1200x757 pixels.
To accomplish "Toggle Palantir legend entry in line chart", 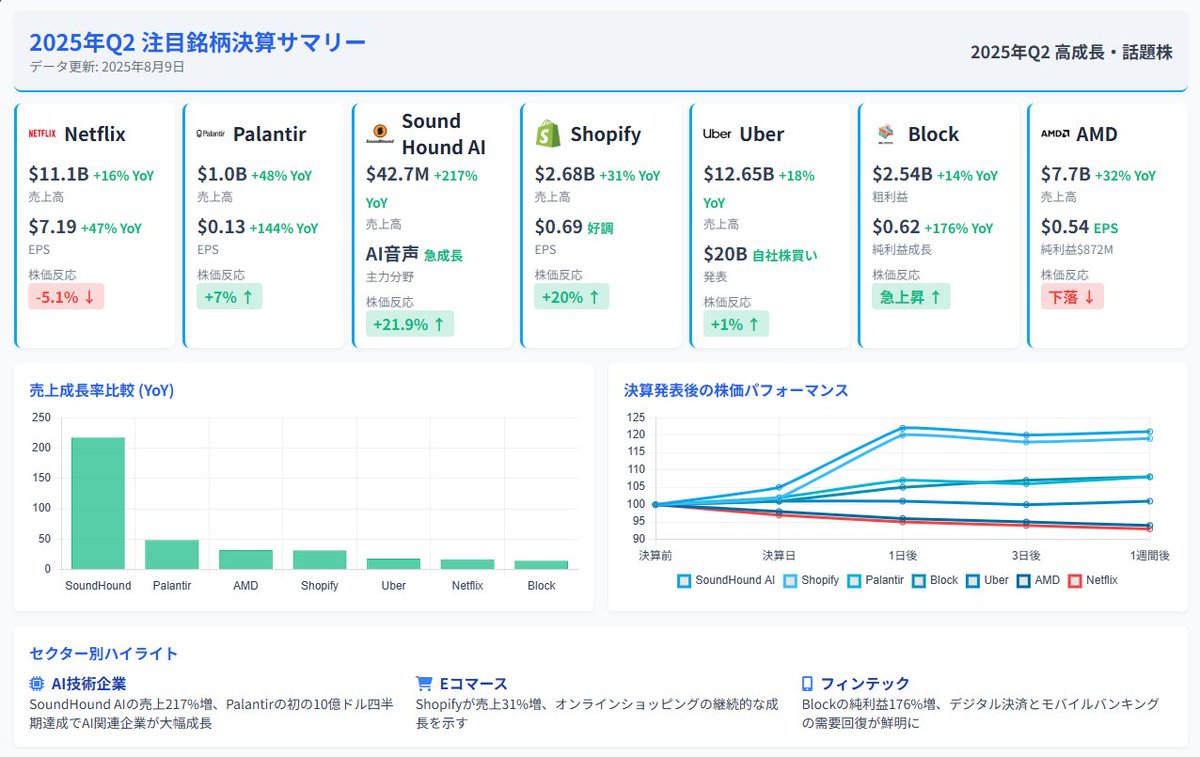I will pos(875,580).
